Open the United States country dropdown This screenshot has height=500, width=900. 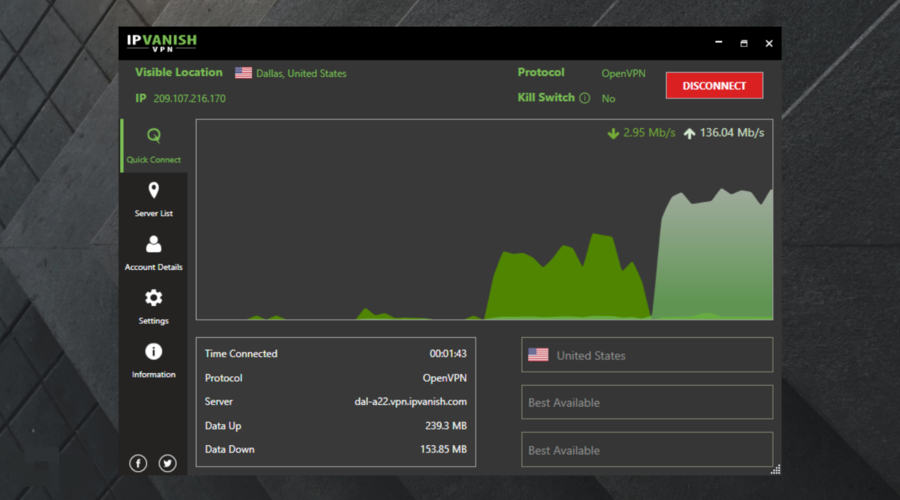point(647,355)
